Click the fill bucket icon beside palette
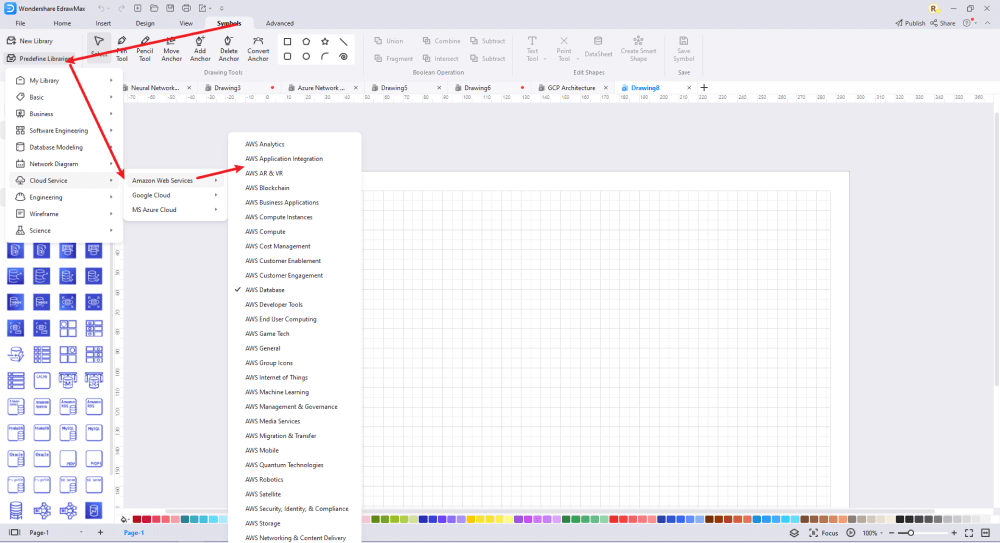Screen dimensions: 1000x543 124,519
